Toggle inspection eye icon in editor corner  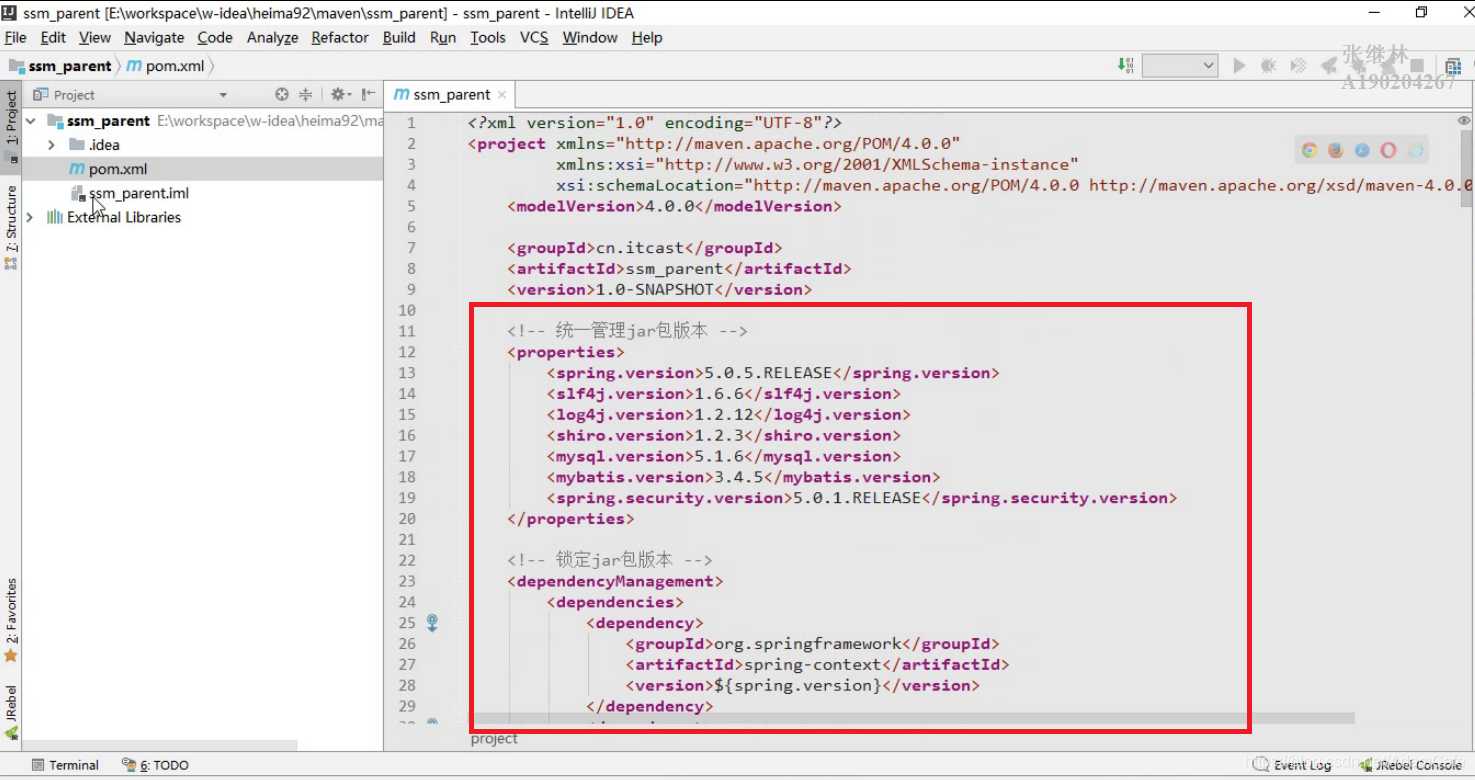click(x=1464, y=120)
